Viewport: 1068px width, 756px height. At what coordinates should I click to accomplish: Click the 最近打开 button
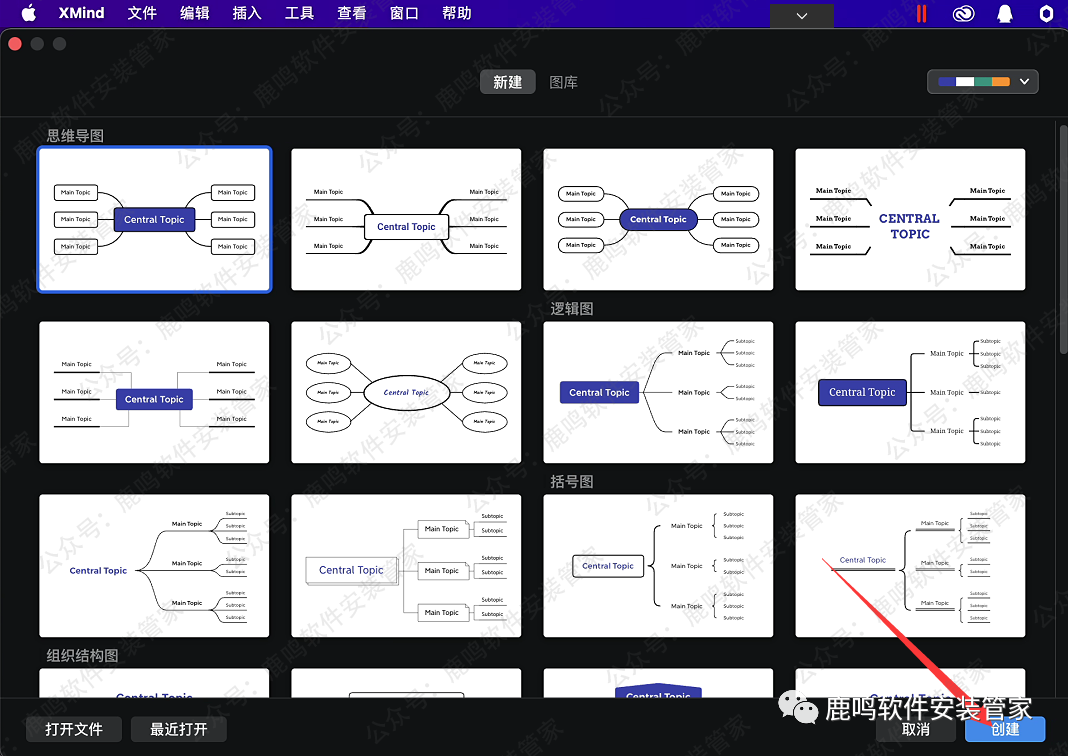(179, 729)
